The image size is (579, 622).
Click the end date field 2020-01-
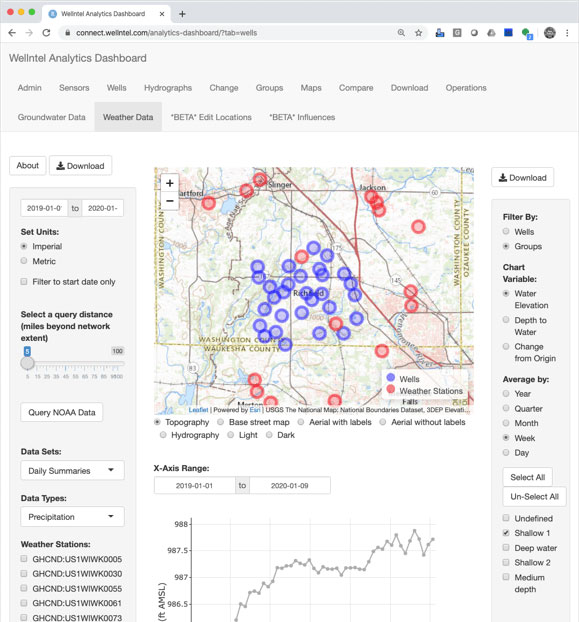tap(103, 208)
